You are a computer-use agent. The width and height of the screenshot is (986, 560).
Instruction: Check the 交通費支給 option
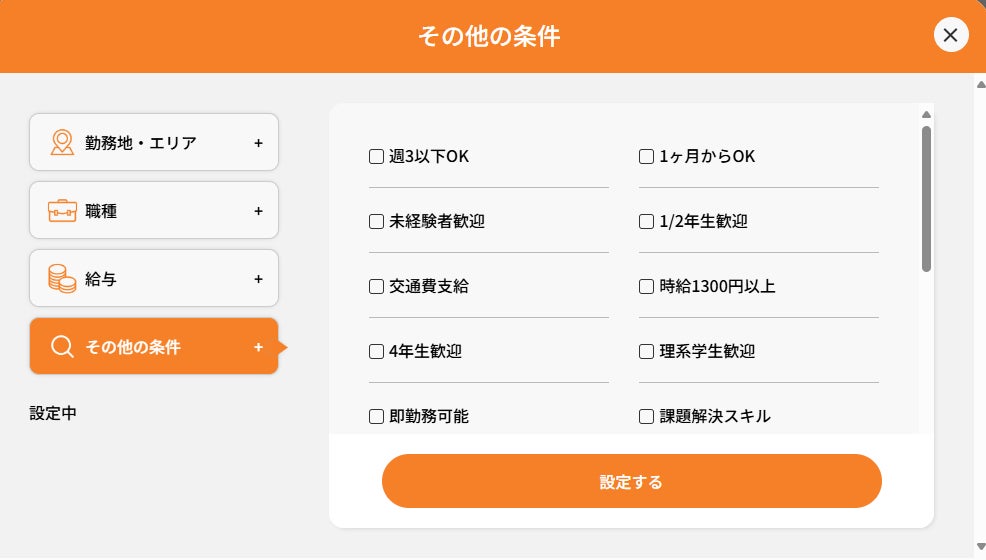[377, 287]
